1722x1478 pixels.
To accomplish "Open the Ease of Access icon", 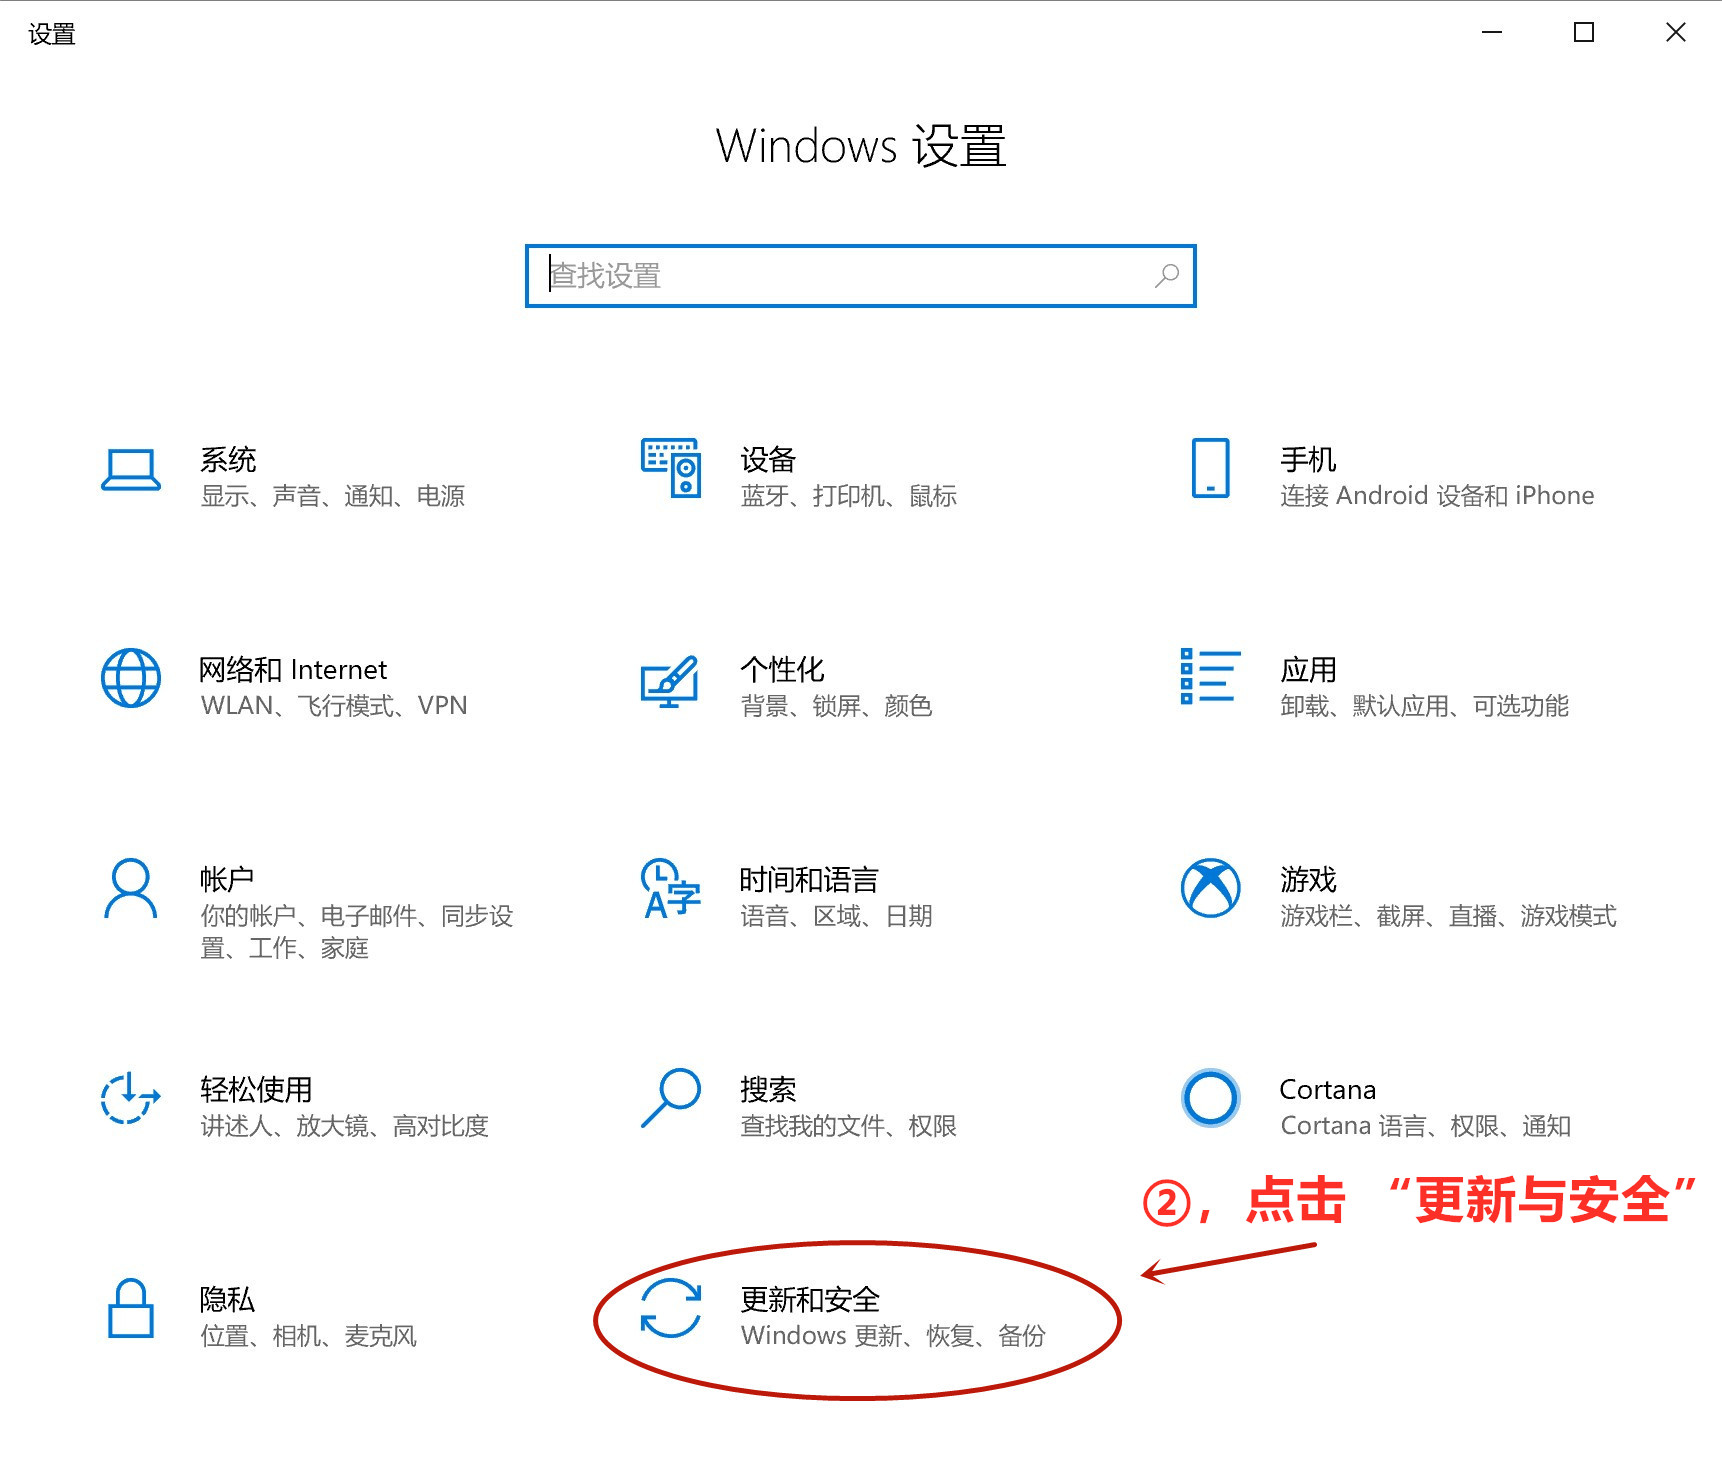I will (x=130, y=1098).
